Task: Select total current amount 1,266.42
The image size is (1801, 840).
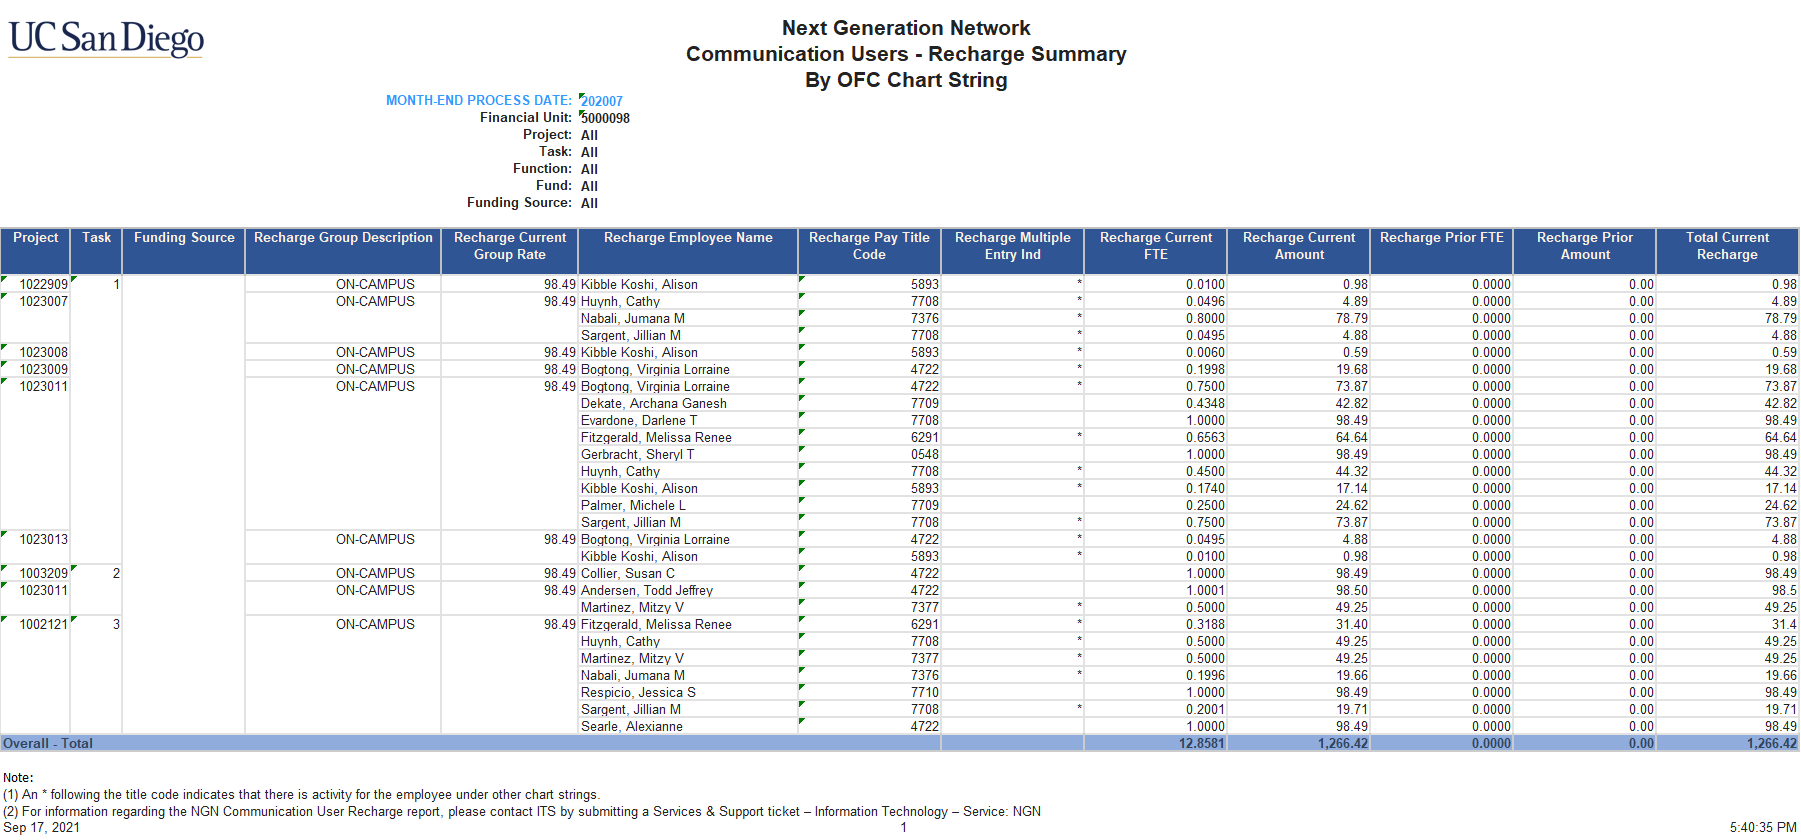Action: pos(1343,744)
